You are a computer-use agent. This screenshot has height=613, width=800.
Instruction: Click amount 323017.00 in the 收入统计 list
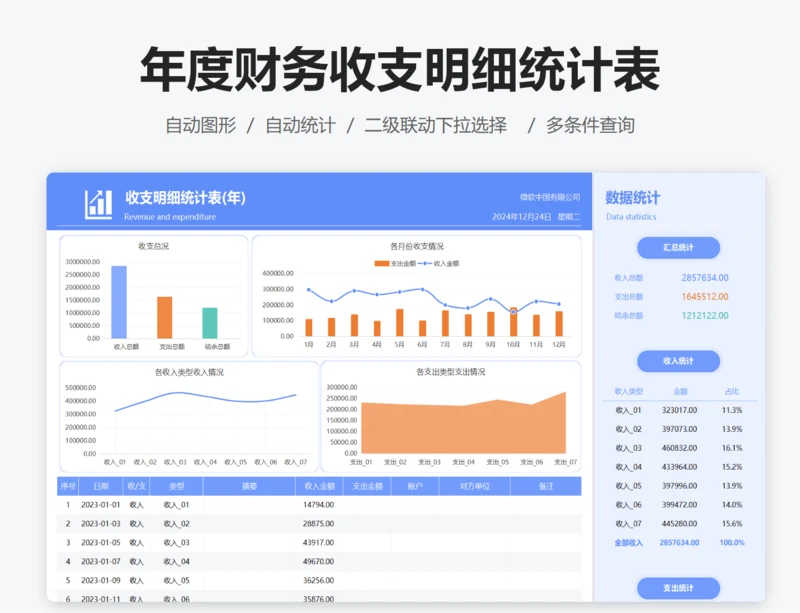pos(679,410)
